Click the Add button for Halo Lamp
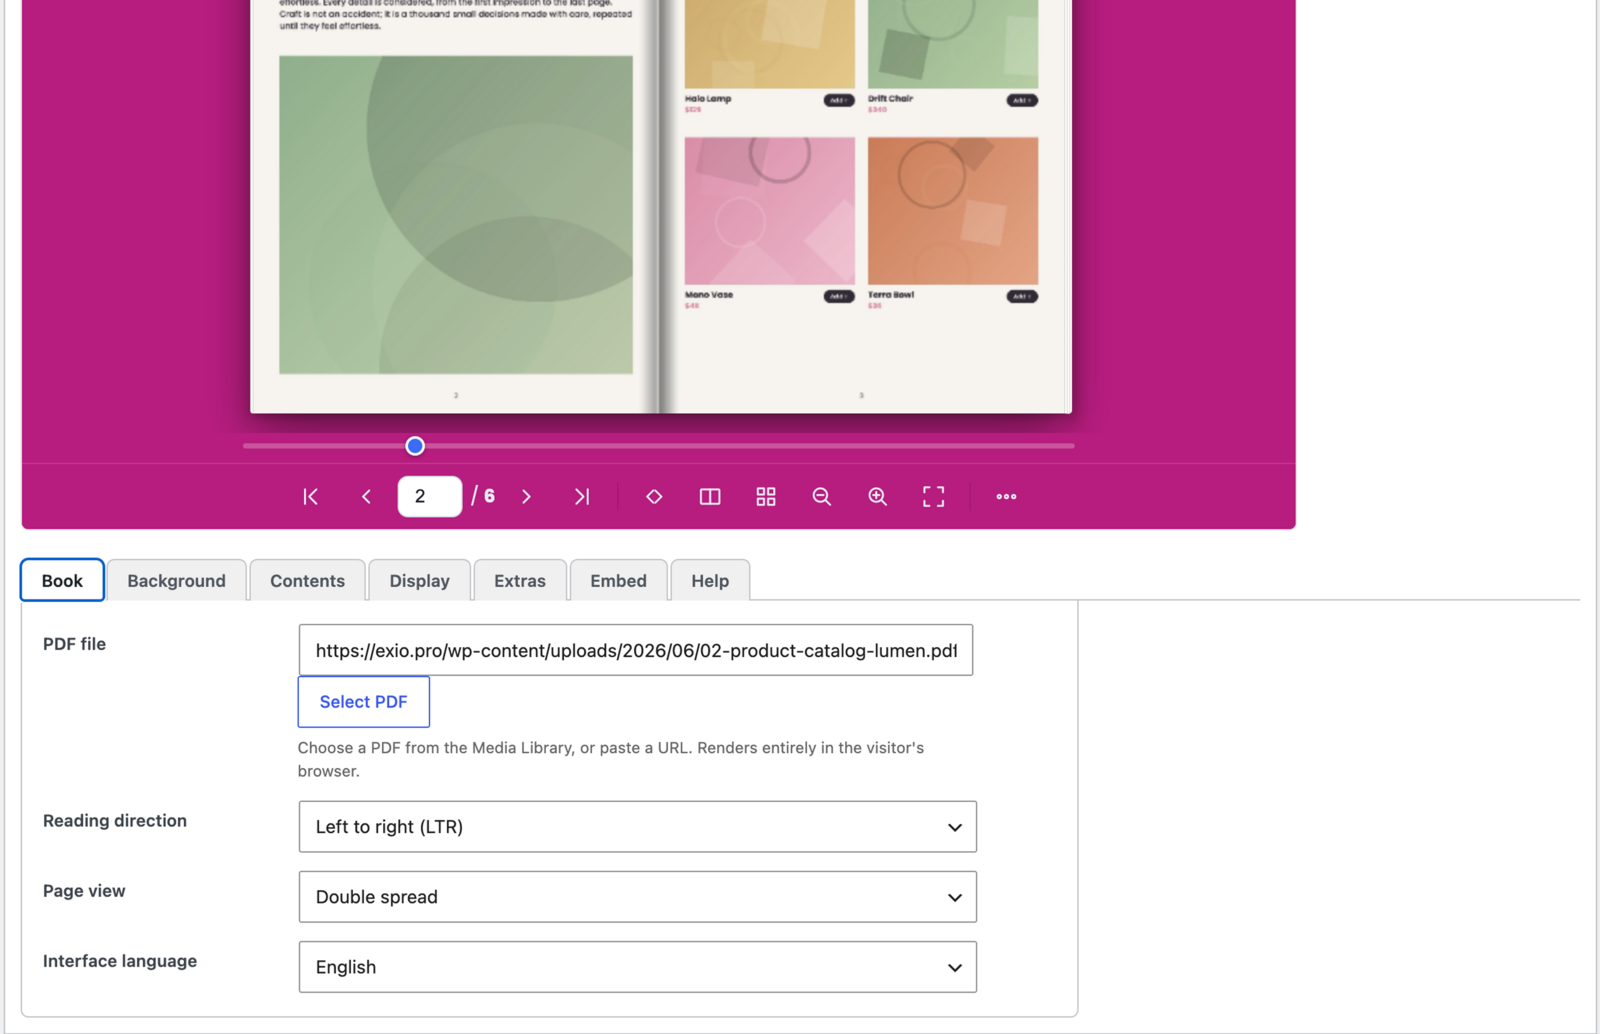 click(x=839, y=100)
